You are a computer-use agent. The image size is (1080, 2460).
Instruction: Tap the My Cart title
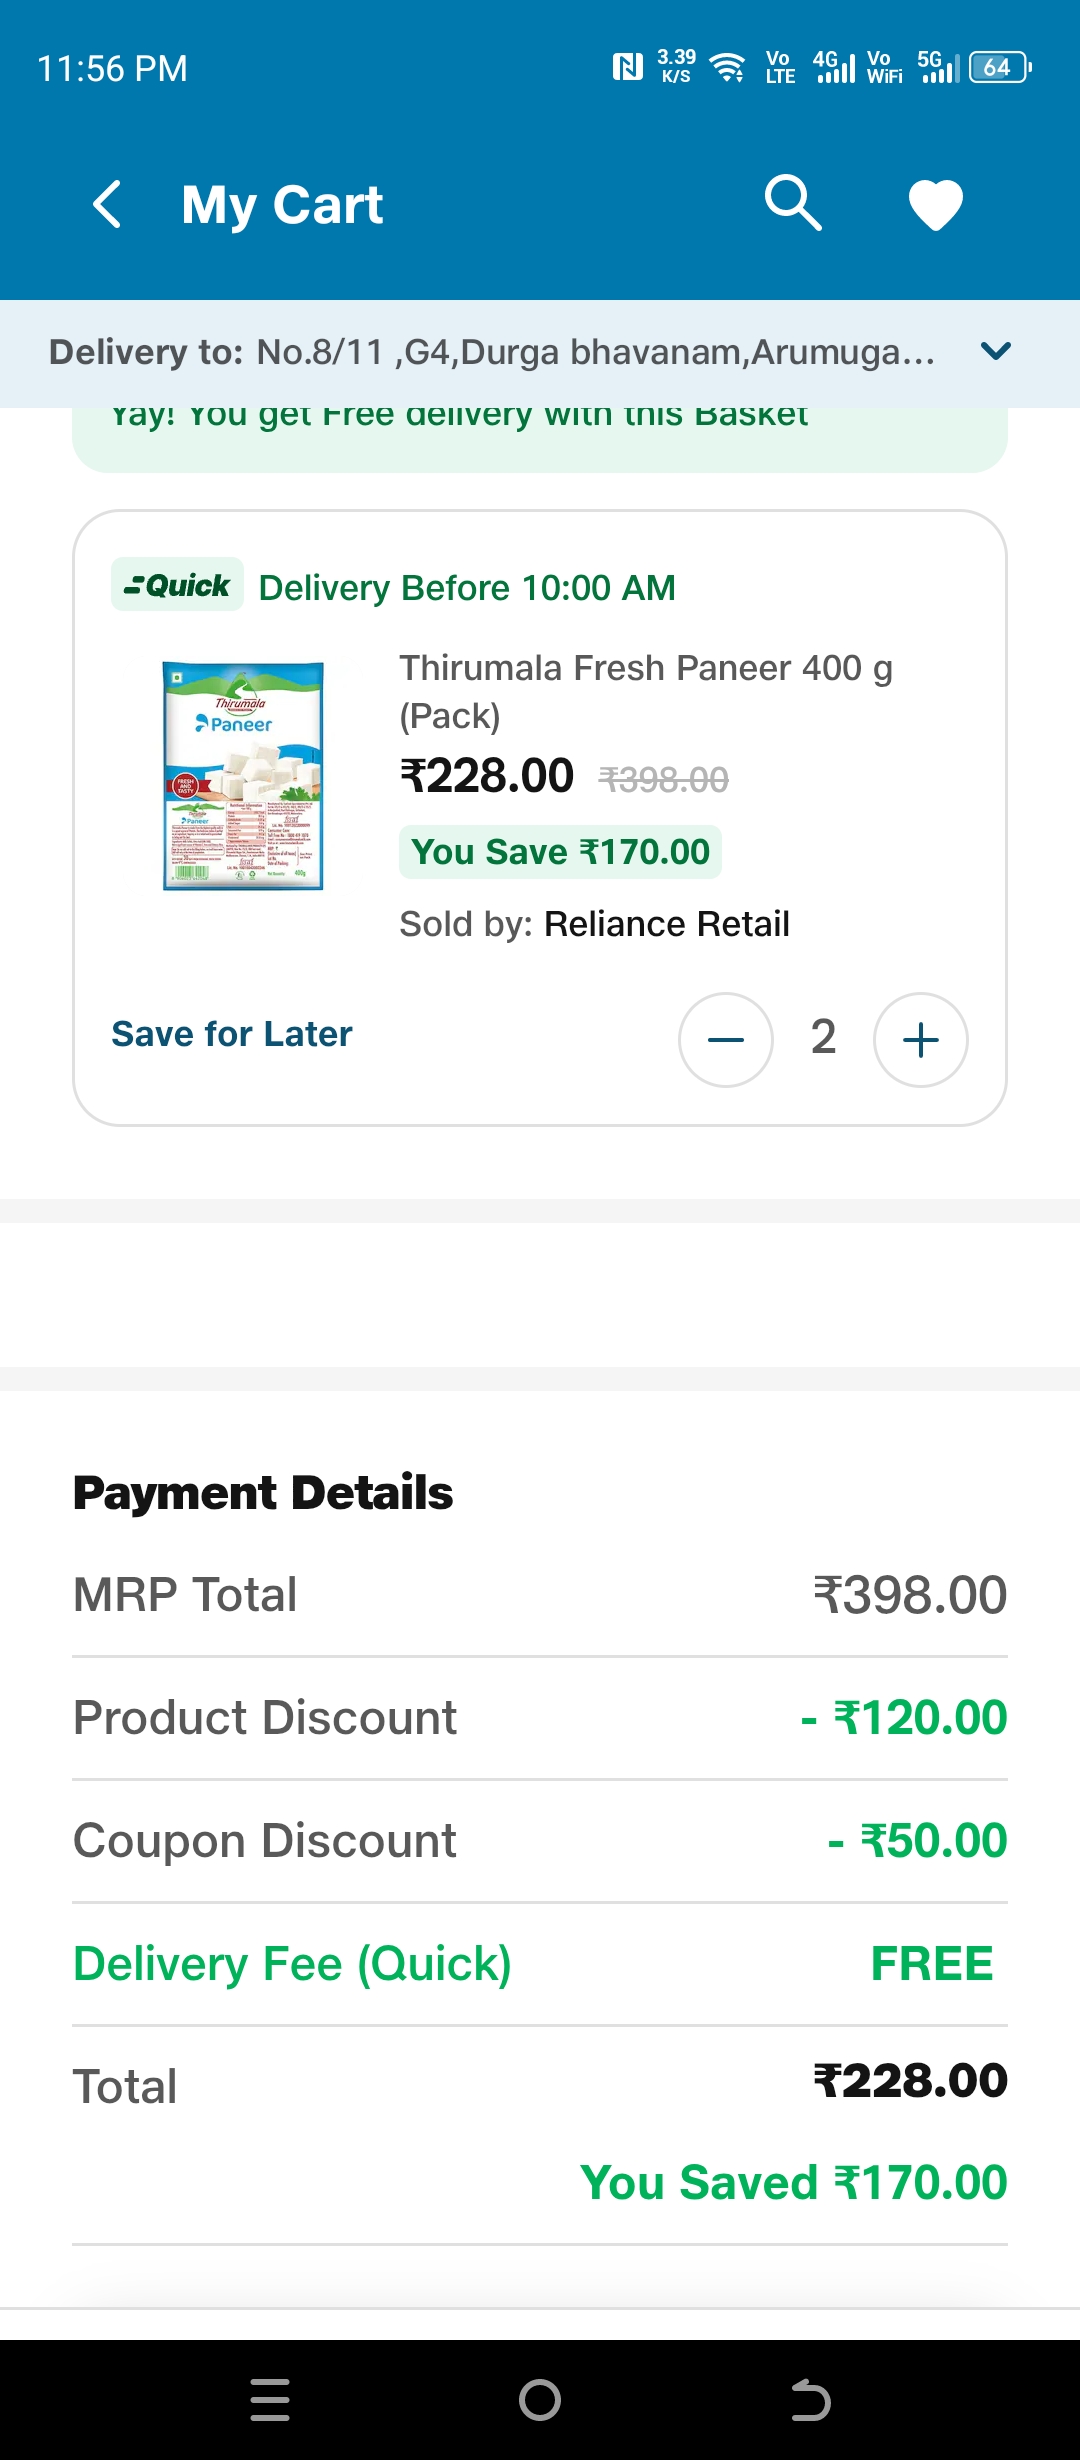click(x=282, y=205)
